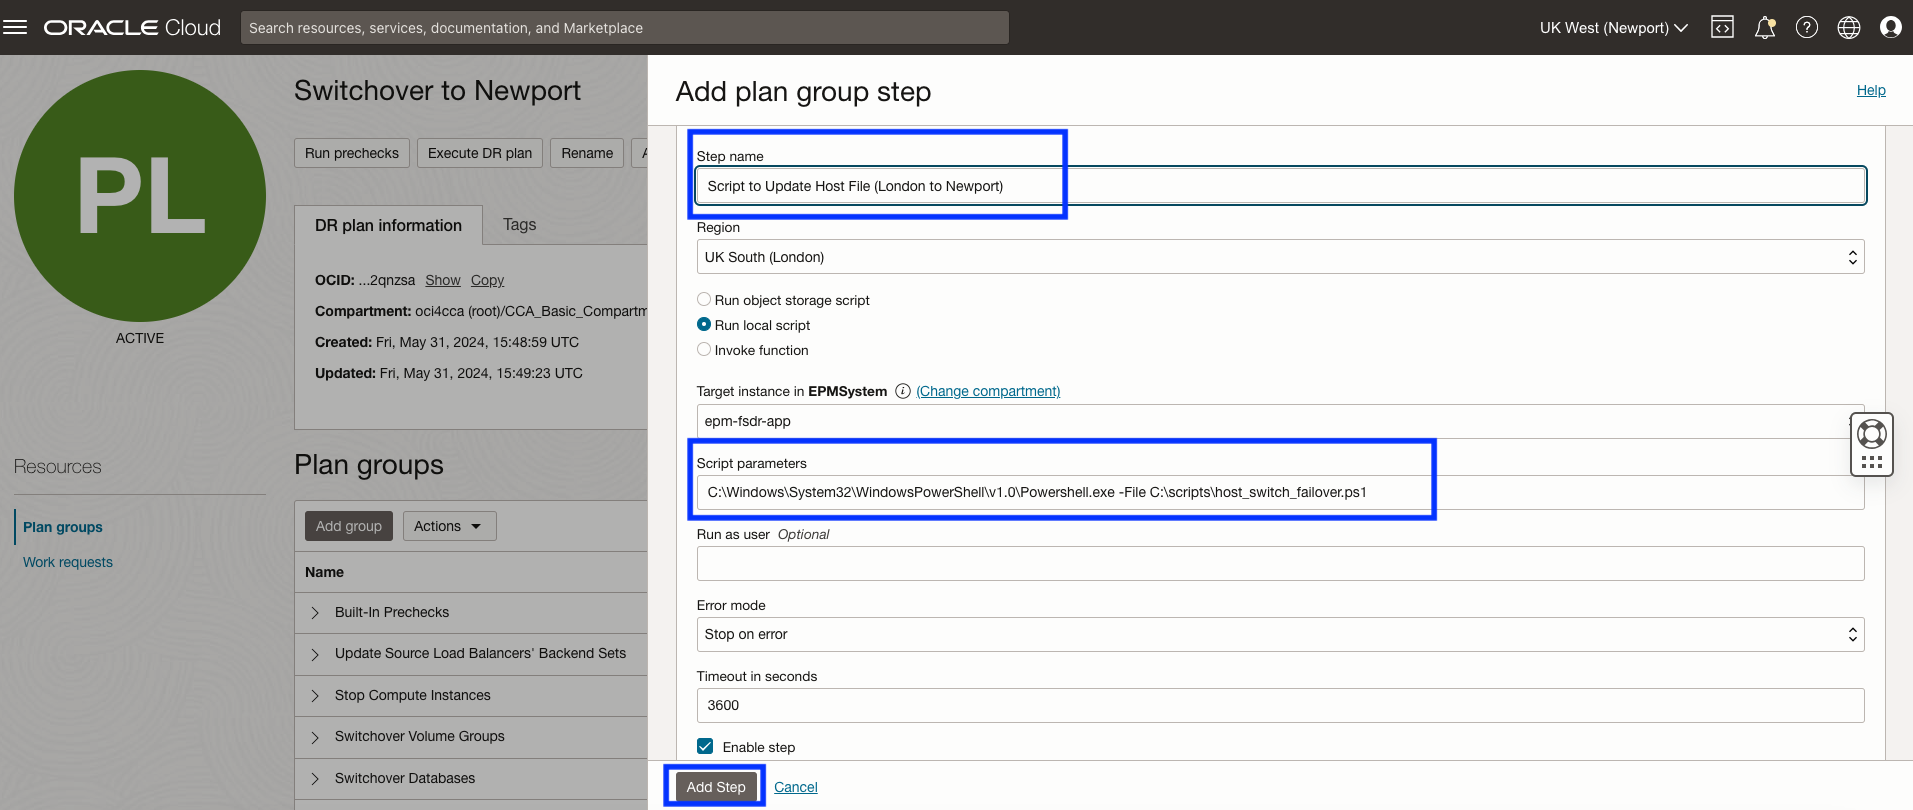Open Plan groups in Resources sidebar

(63, 527)
